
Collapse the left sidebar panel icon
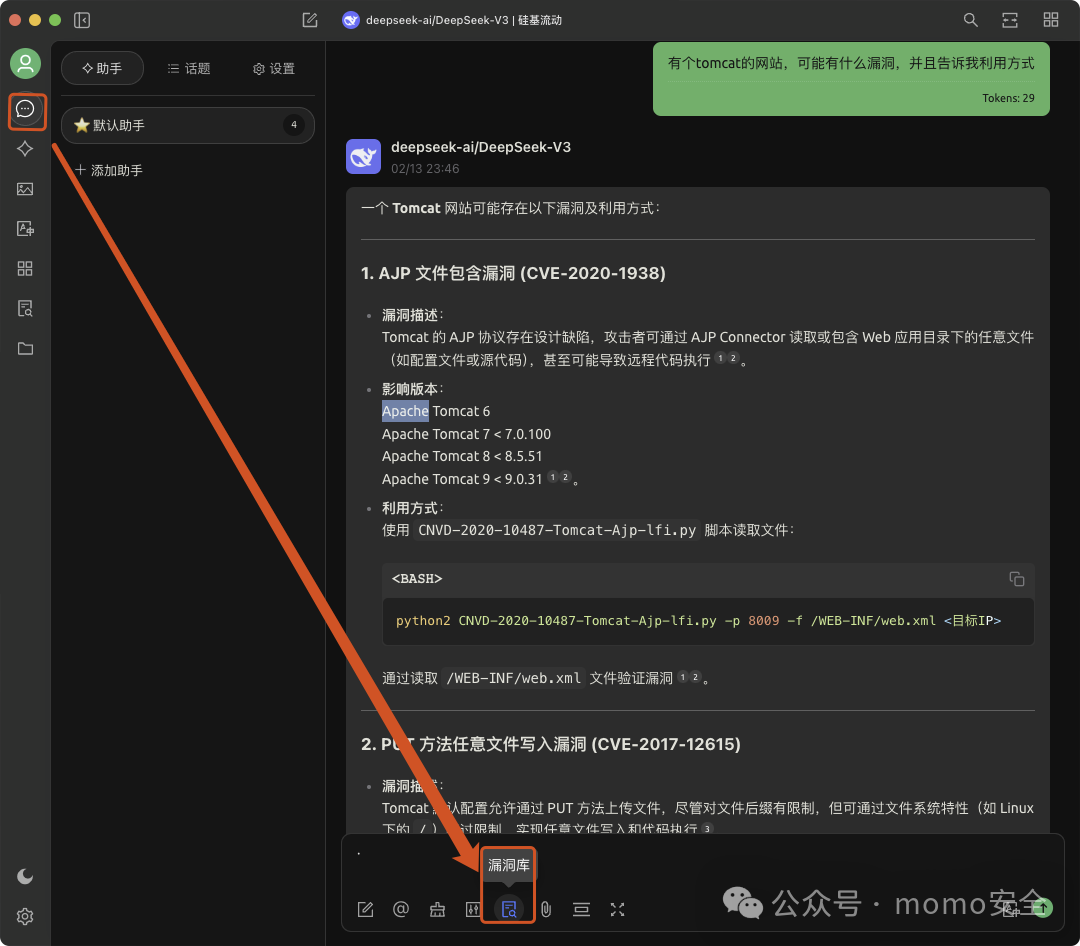[x=82, y=20]
